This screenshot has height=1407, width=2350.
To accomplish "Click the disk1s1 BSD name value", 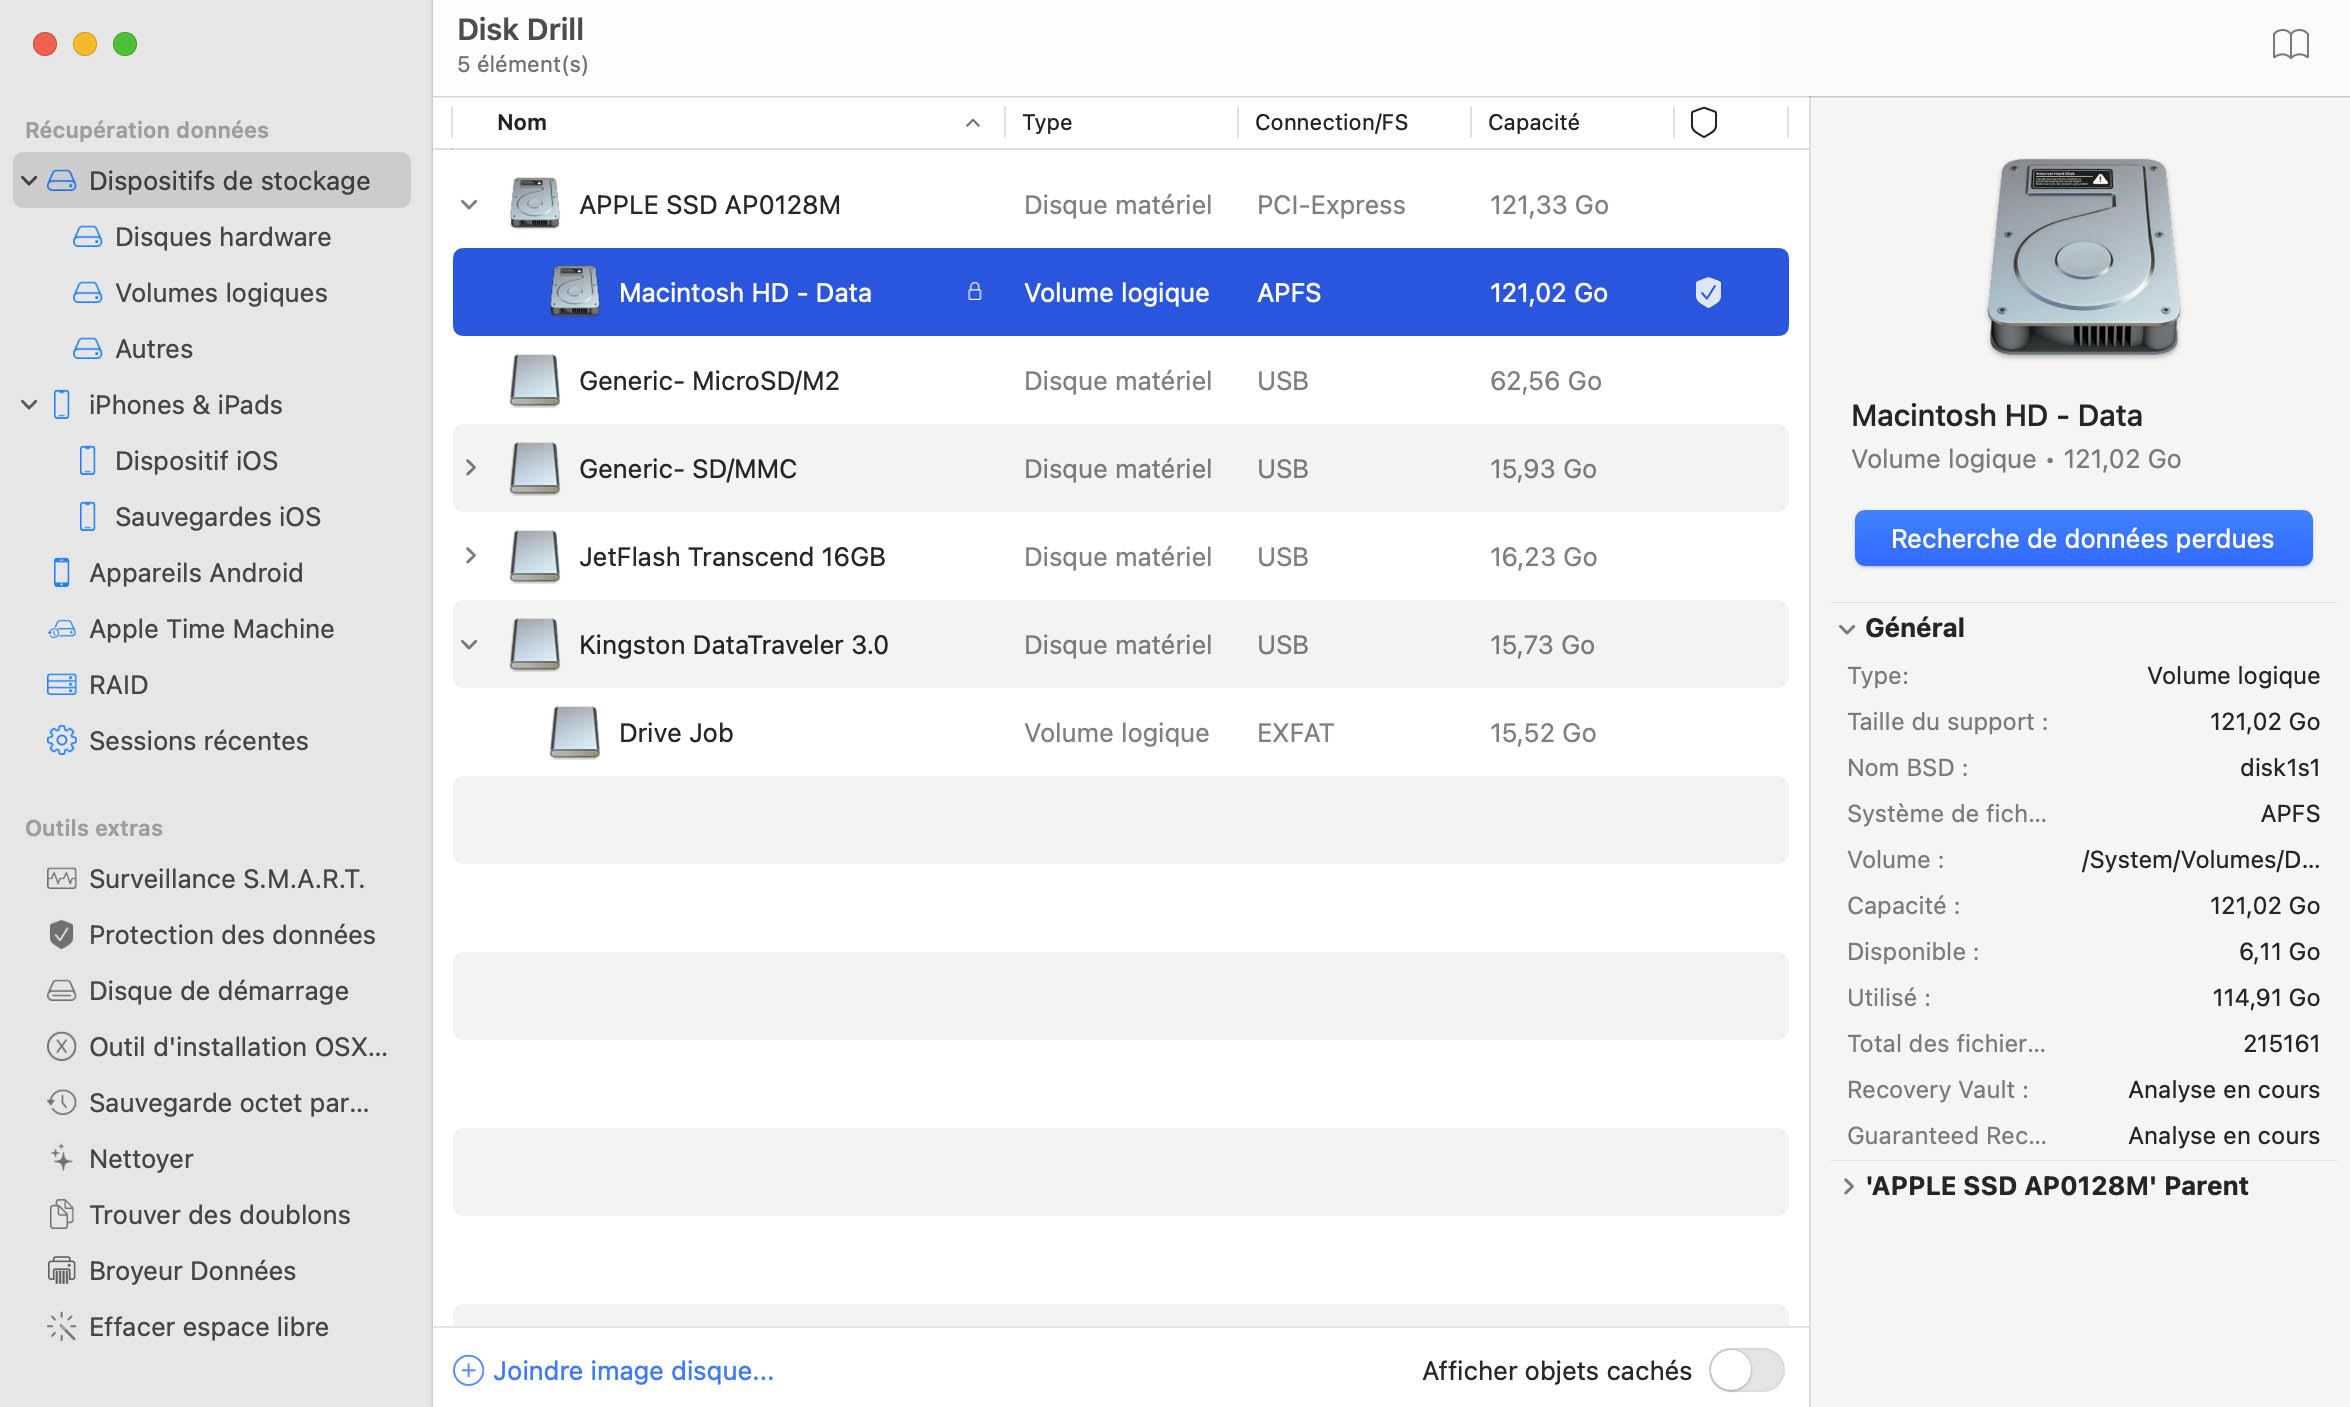I will click(x=2279, y=767).
